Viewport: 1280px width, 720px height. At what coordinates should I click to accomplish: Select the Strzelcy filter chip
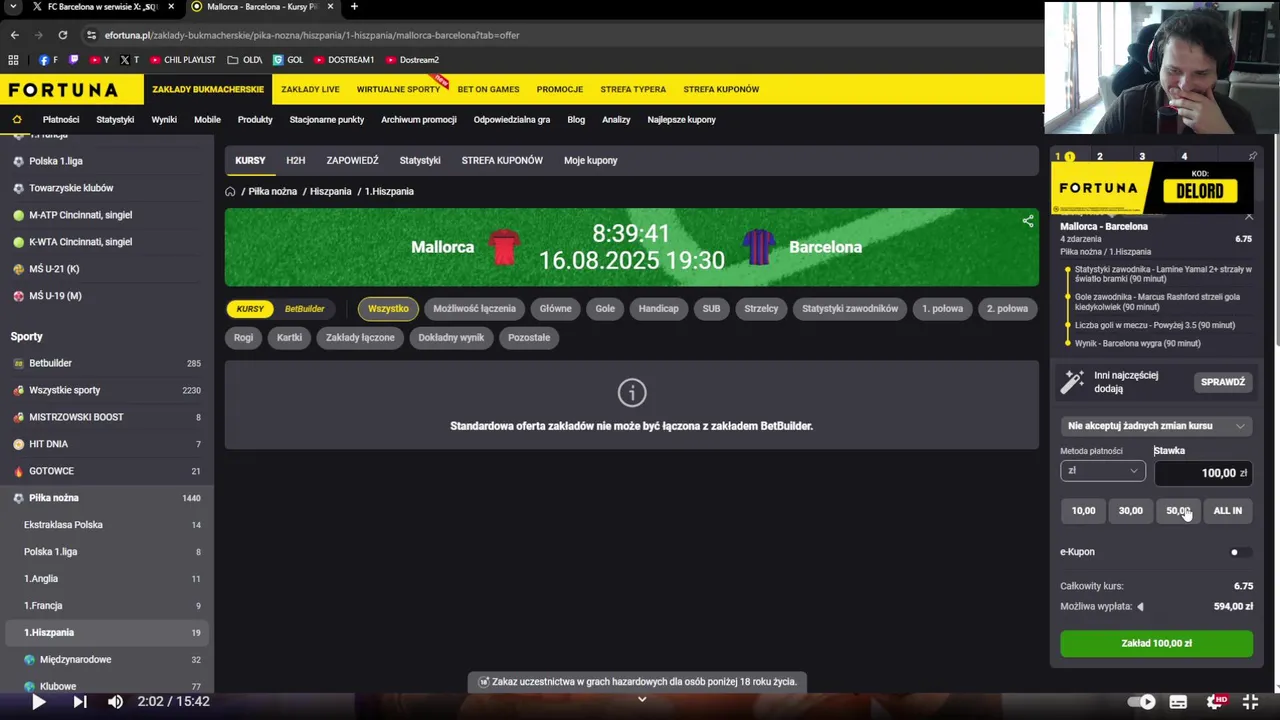coord(761,309)
